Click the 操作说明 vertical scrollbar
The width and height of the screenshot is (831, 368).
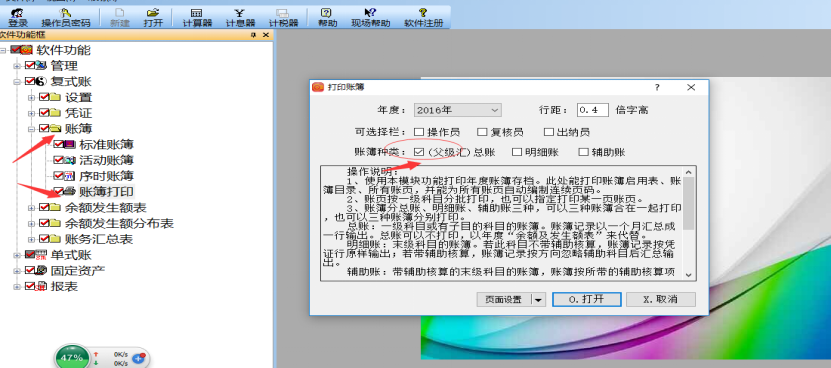point(688,223)
